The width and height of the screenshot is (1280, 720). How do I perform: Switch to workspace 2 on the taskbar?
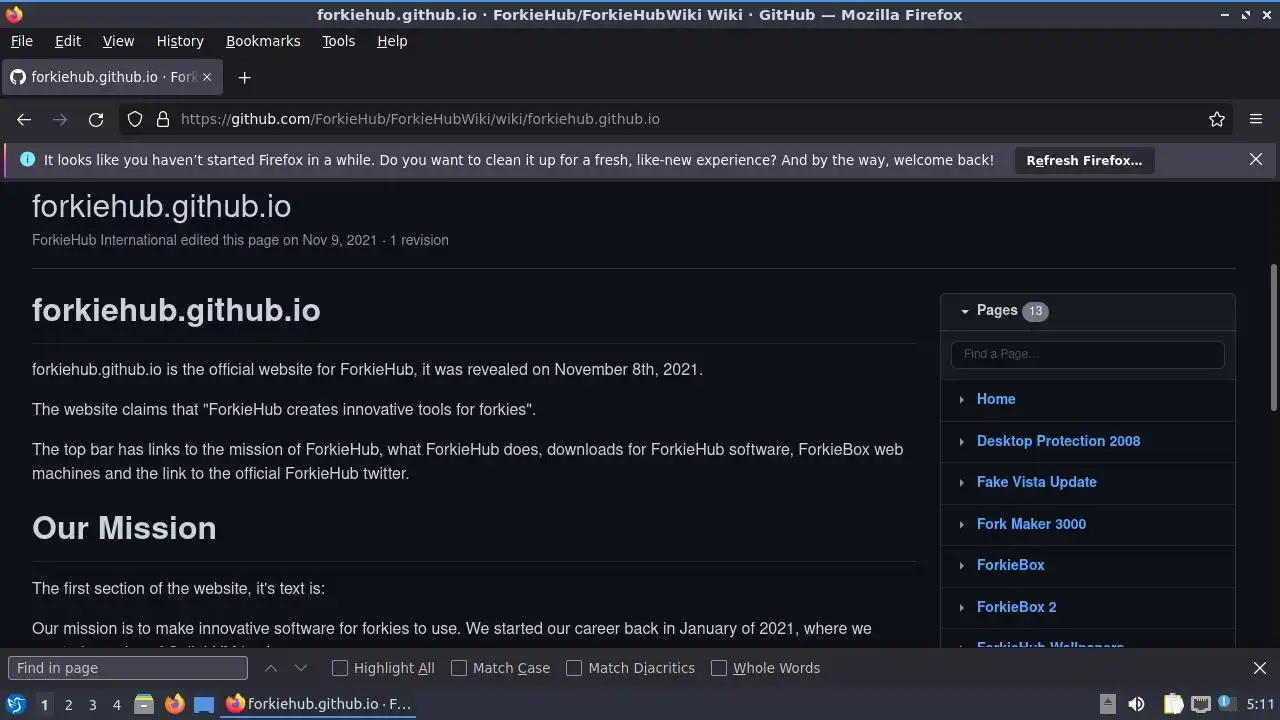point(68,704)
